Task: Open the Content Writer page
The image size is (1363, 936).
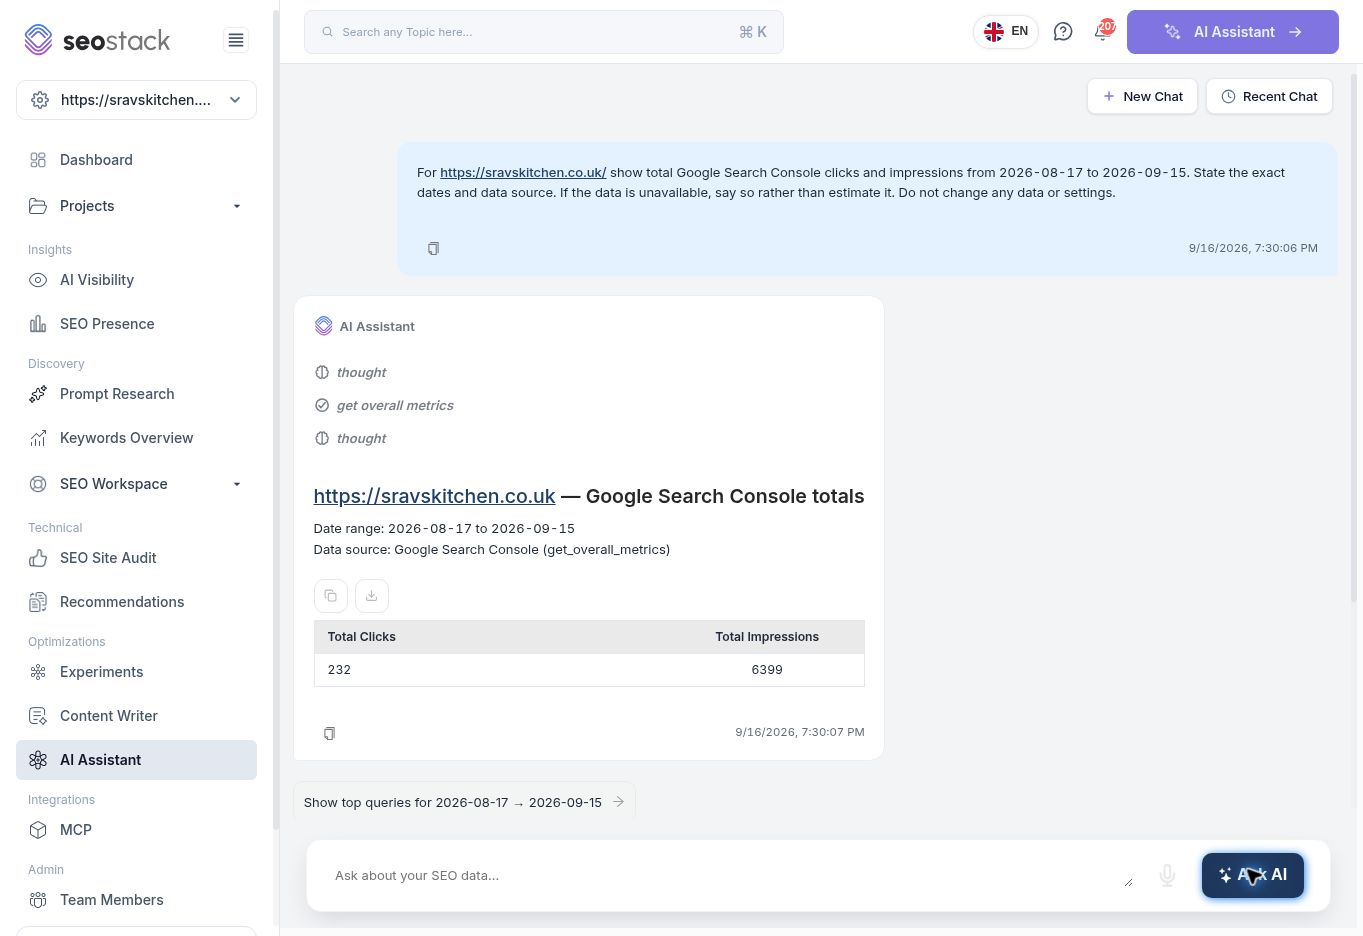Action: click(x=136, y=716)
